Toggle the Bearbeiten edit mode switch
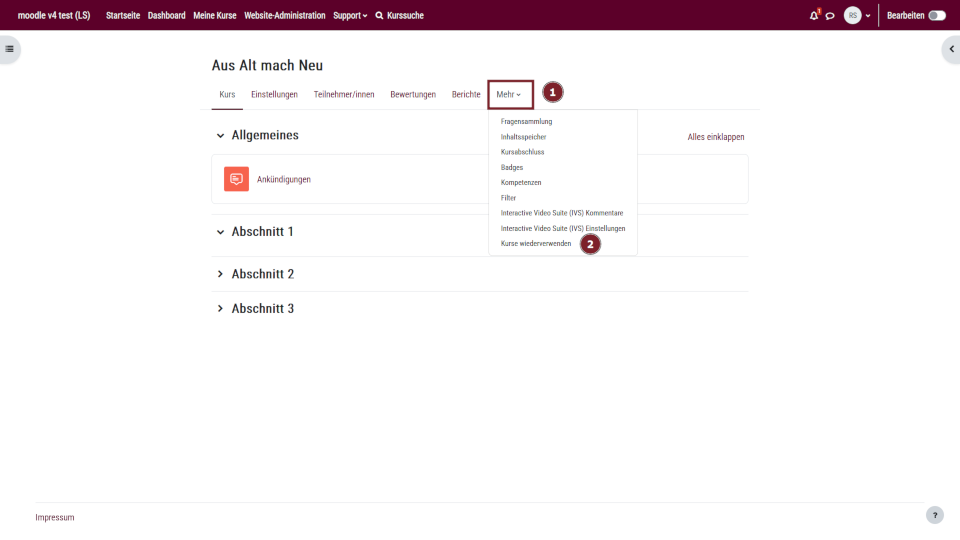 pos(937,15)
